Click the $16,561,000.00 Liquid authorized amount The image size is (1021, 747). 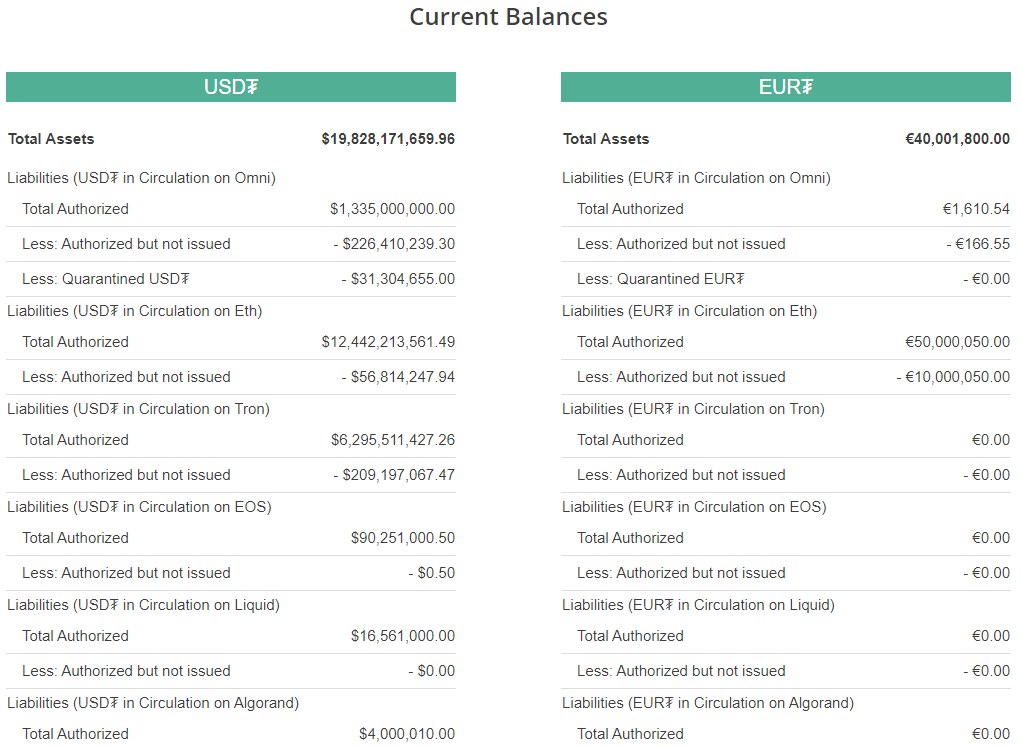402,636
